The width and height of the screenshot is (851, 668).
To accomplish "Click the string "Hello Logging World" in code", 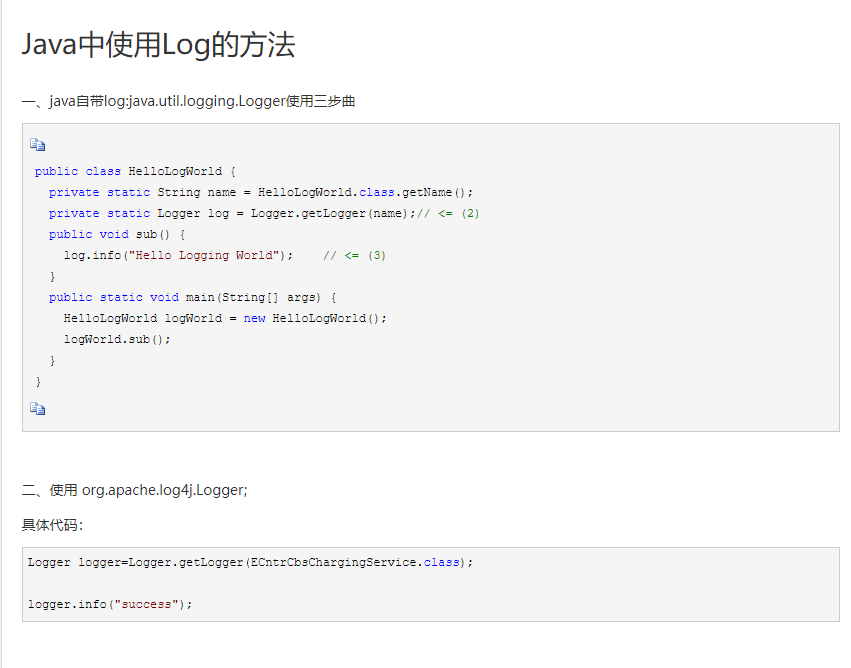I will click(204, 256).
